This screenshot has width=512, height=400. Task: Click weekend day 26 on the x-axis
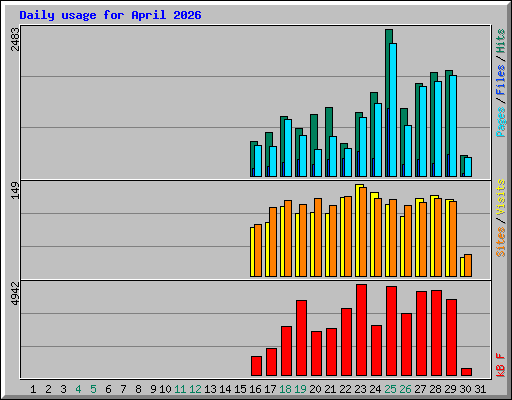pos(405,389)
